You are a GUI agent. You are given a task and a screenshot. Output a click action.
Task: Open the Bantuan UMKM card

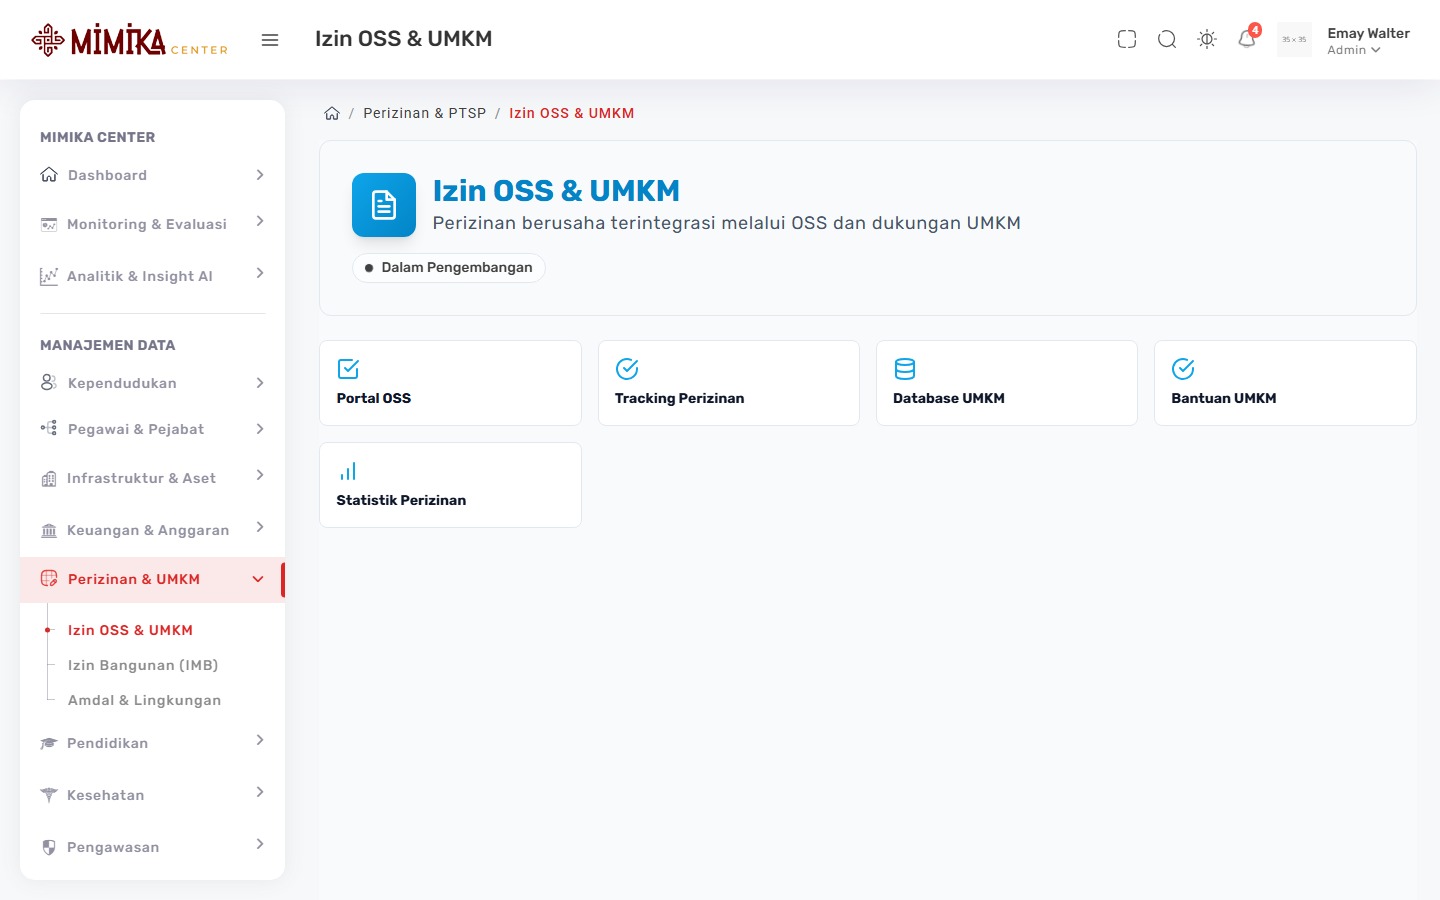pyautogui.click(x=1285, y=383)
